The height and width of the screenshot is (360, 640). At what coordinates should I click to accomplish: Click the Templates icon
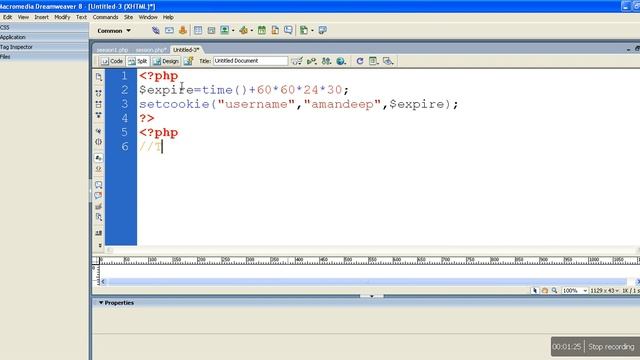coord(304,30)
